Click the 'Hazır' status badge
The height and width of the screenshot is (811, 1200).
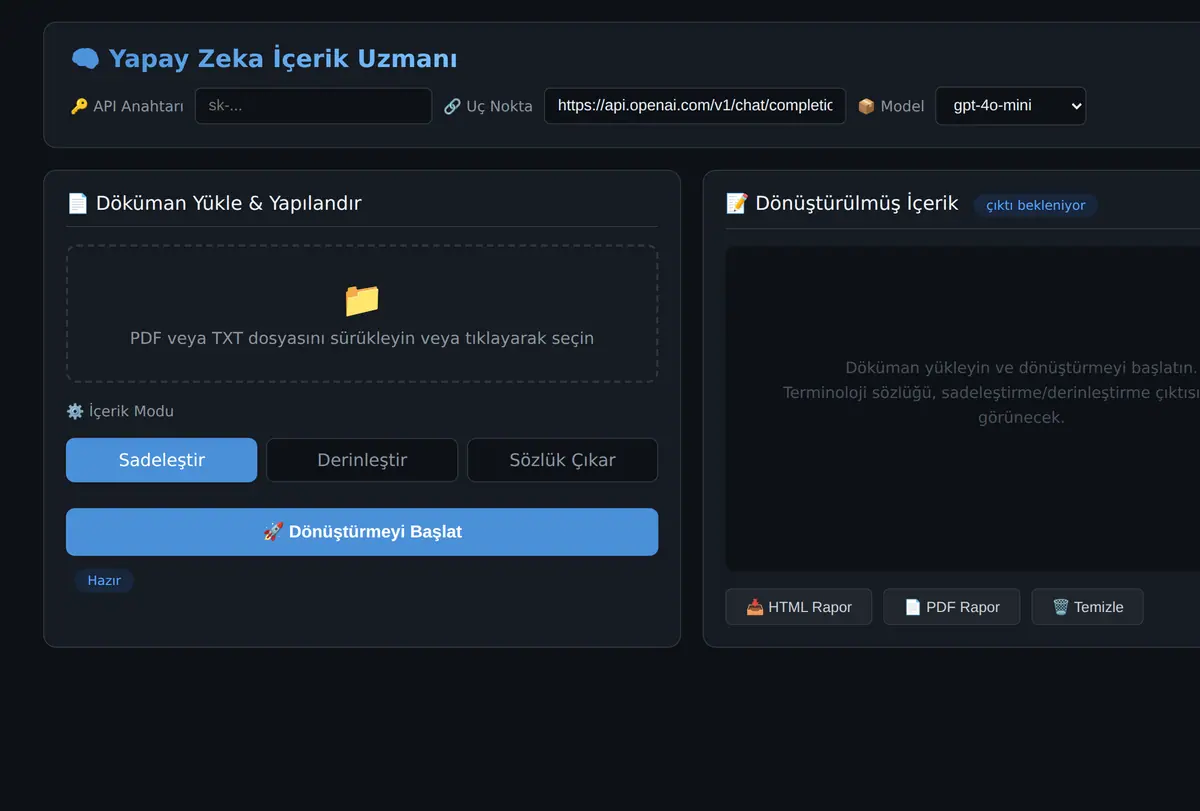[104, 581]
